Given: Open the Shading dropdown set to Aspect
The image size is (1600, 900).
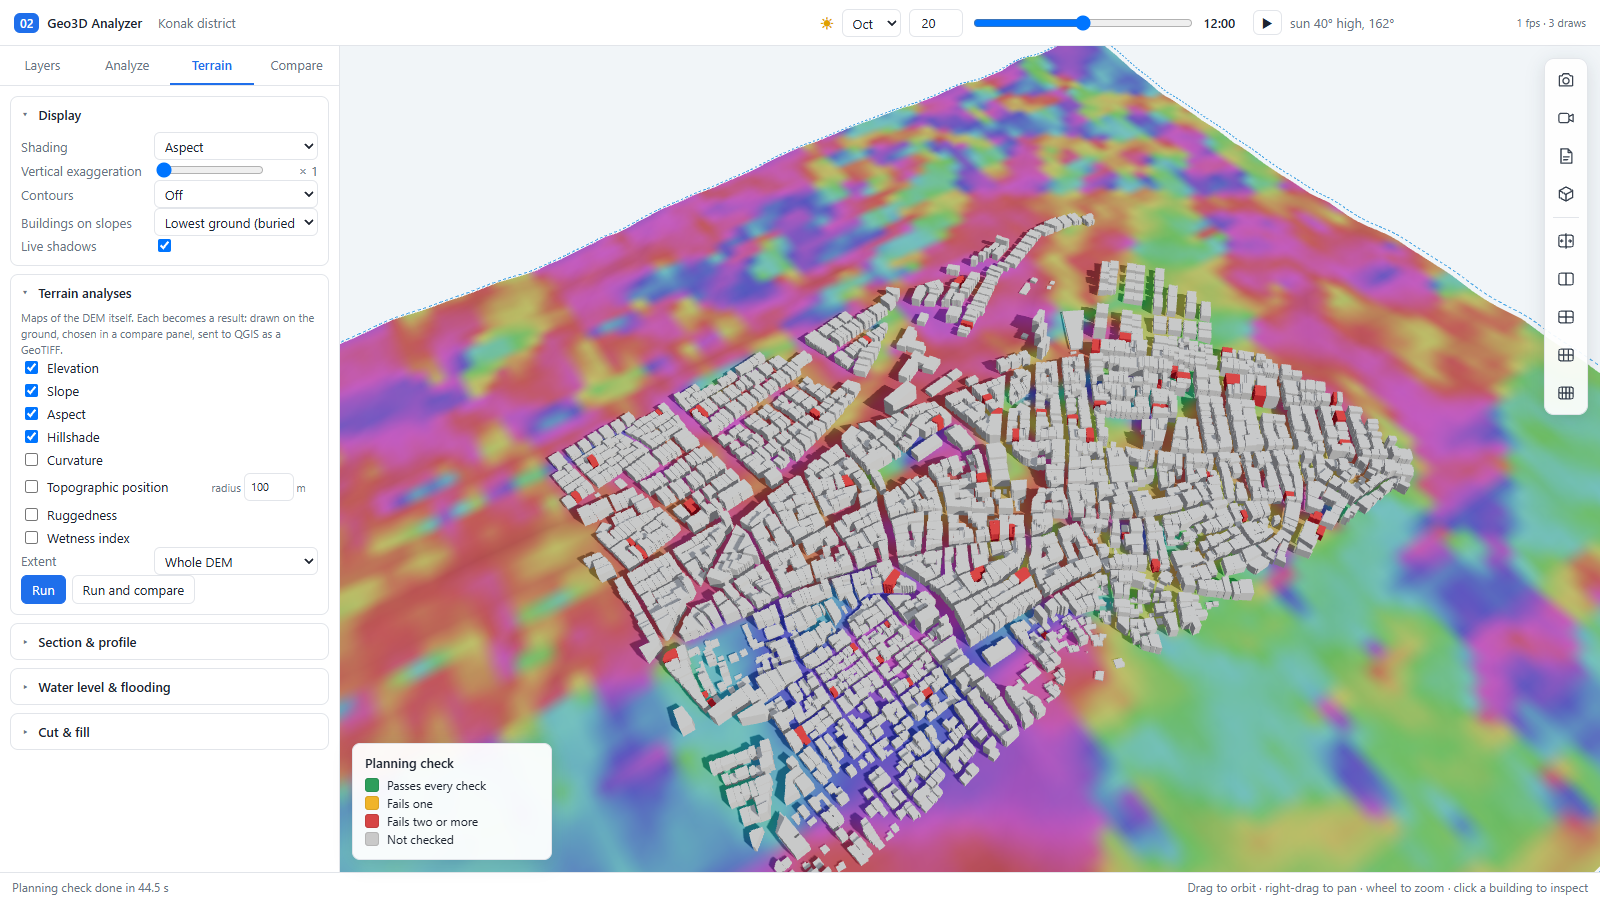Looking at the screenshot, I should (236, 147).
